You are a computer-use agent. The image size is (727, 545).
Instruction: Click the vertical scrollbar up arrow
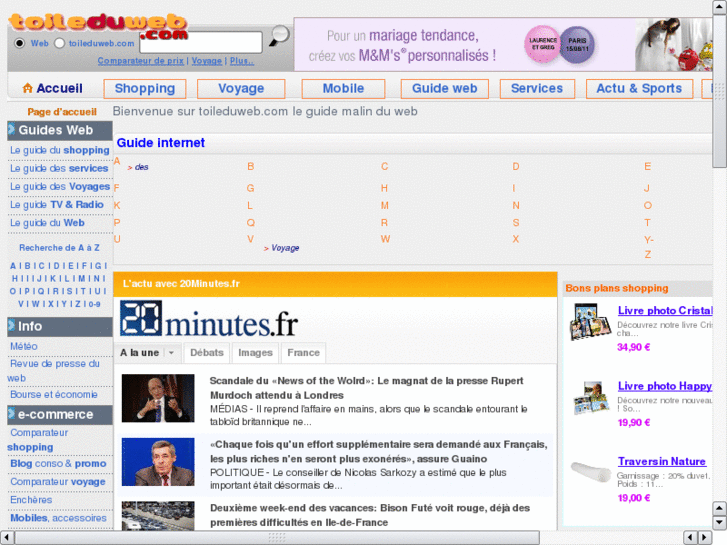click(x=719, y=7)
